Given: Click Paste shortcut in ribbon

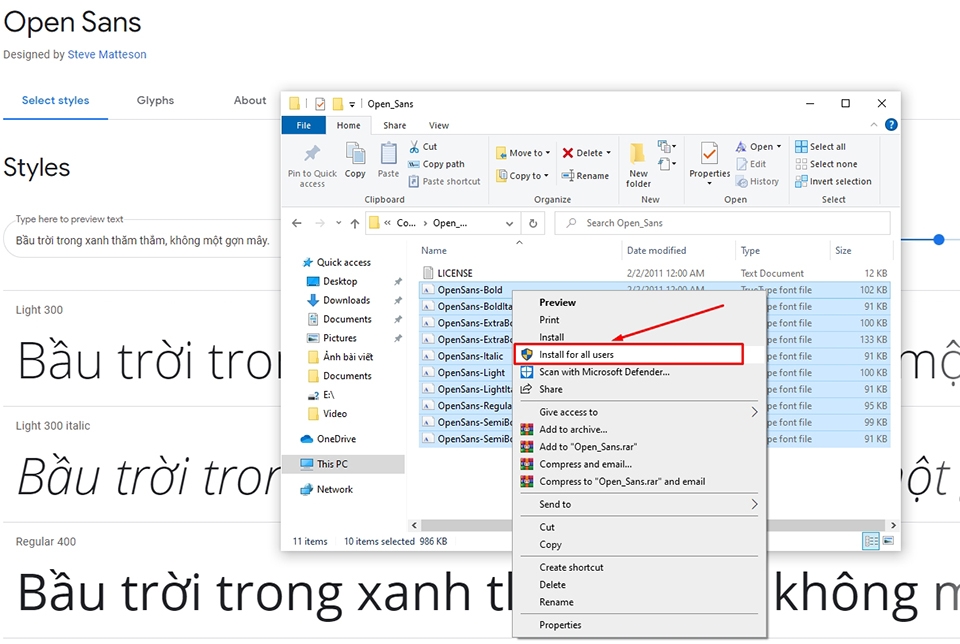Looking at the screenshot, I should tap(444, 181).
